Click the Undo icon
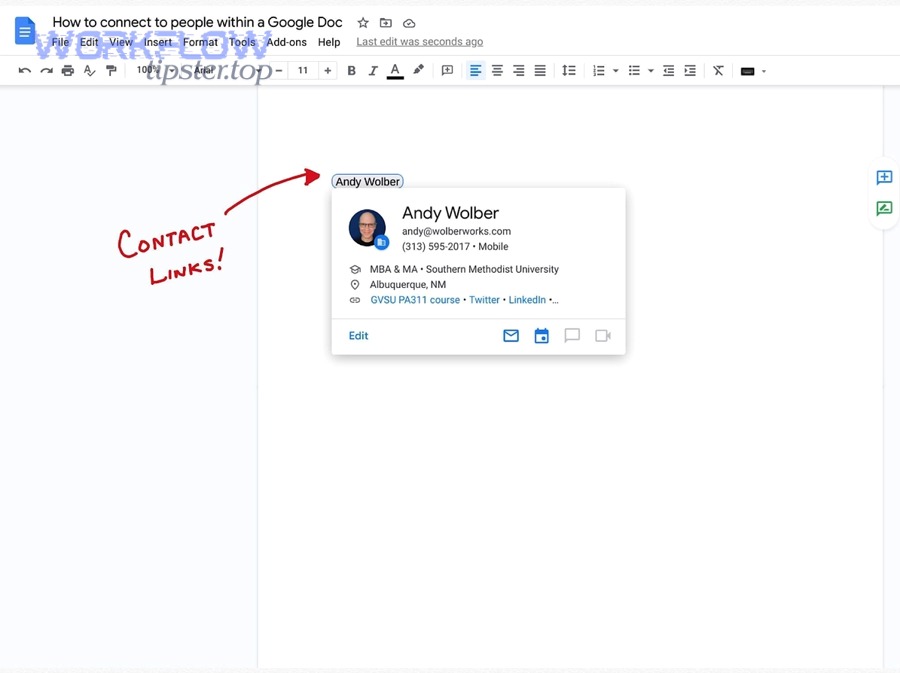Image resolution: width=900 pixels, height=673 pixels. pyautogui.click(x=24, y=70)
